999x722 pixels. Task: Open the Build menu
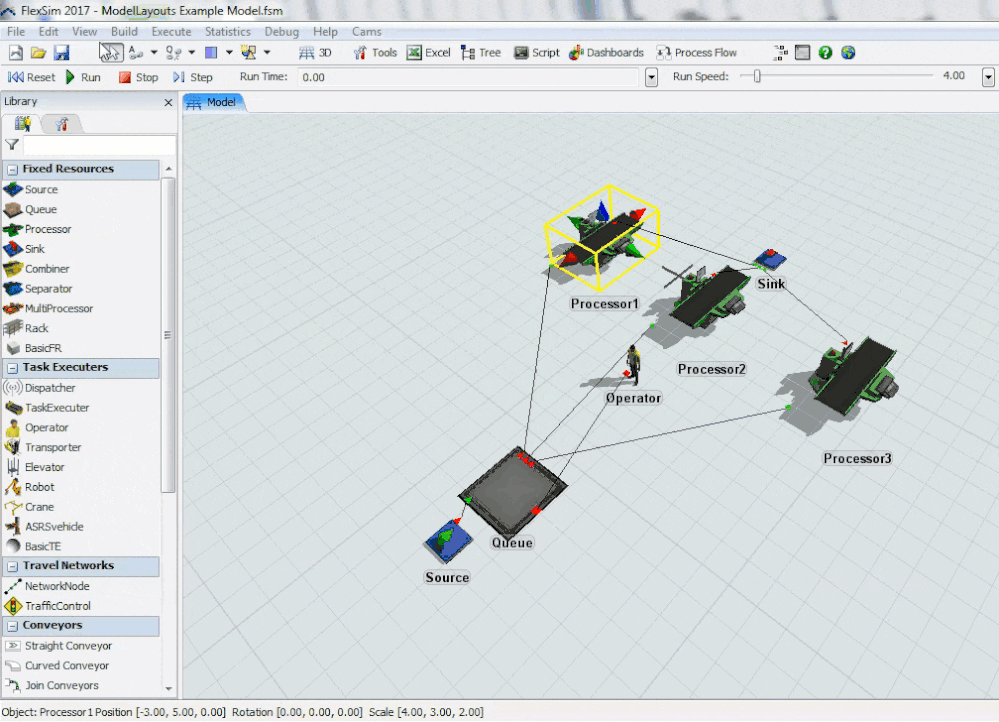coord(124,31)
